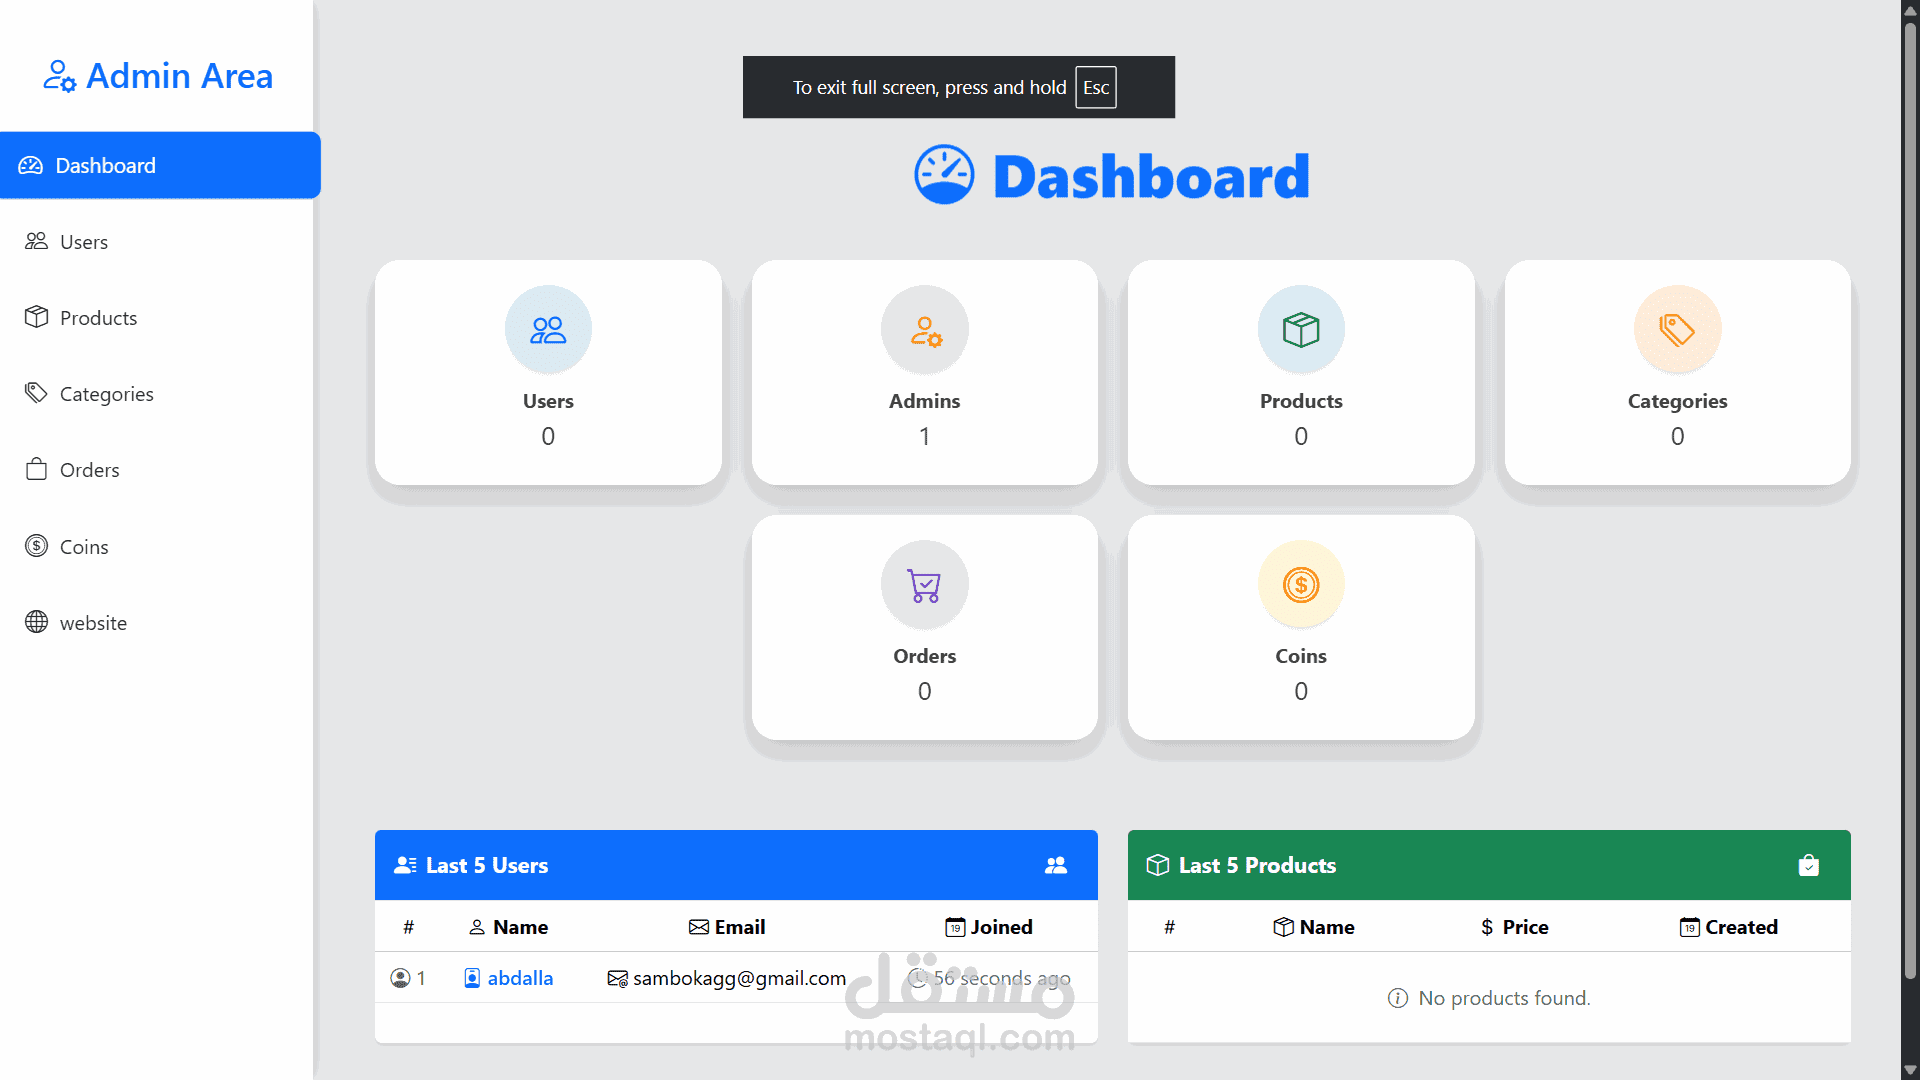Image resolution: width=1920 pixels, height=1080 pixels.
Task: Click the Orders card shopping cart icon
Action: tap(925, 585)
